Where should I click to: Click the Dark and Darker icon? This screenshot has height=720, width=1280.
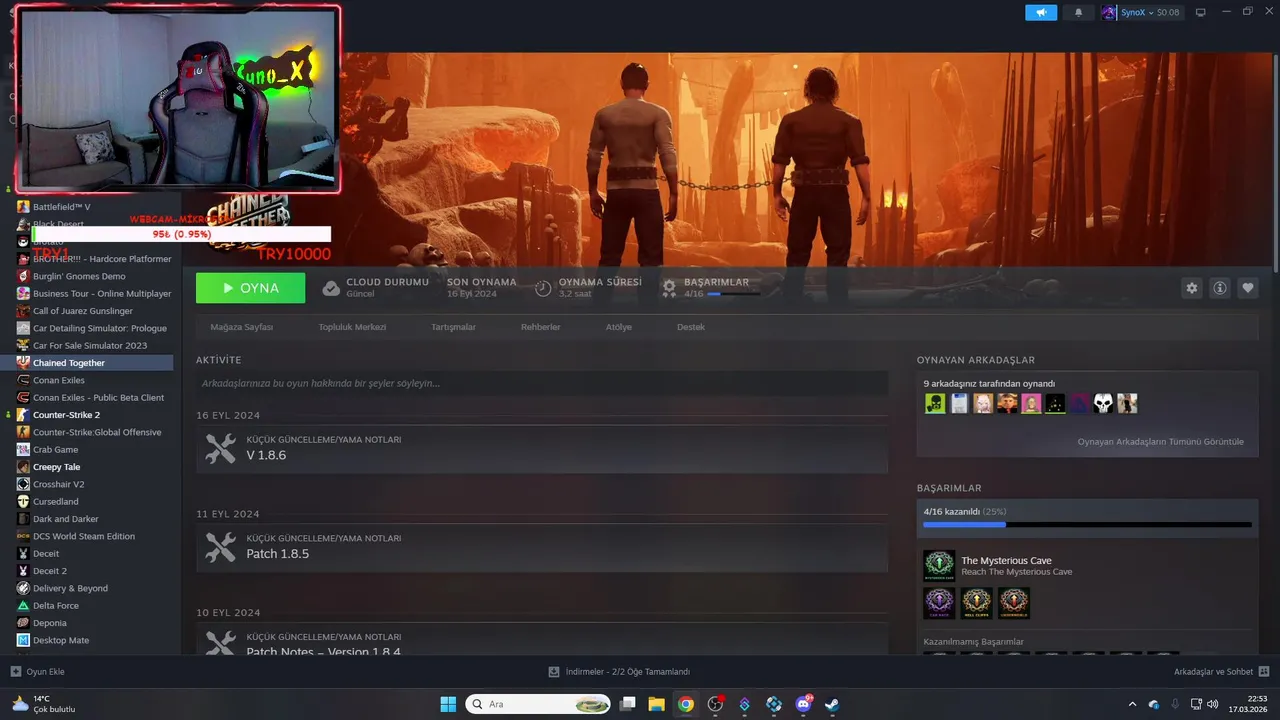[23, 519]
